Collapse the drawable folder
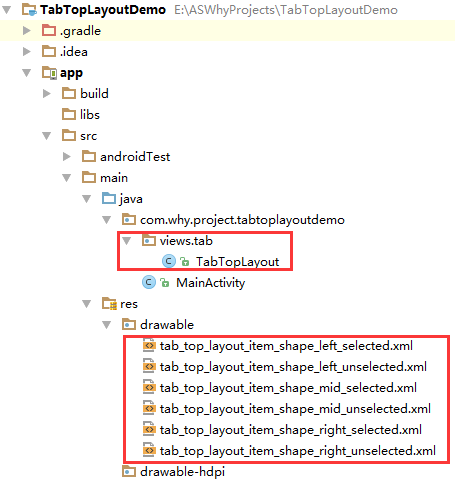Screen dimensions: 455x479 [x=107, y=325]
